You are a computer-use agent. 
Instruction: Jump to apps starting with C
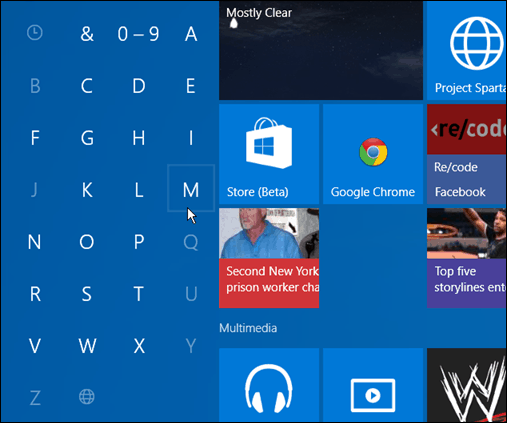point(87,86)
